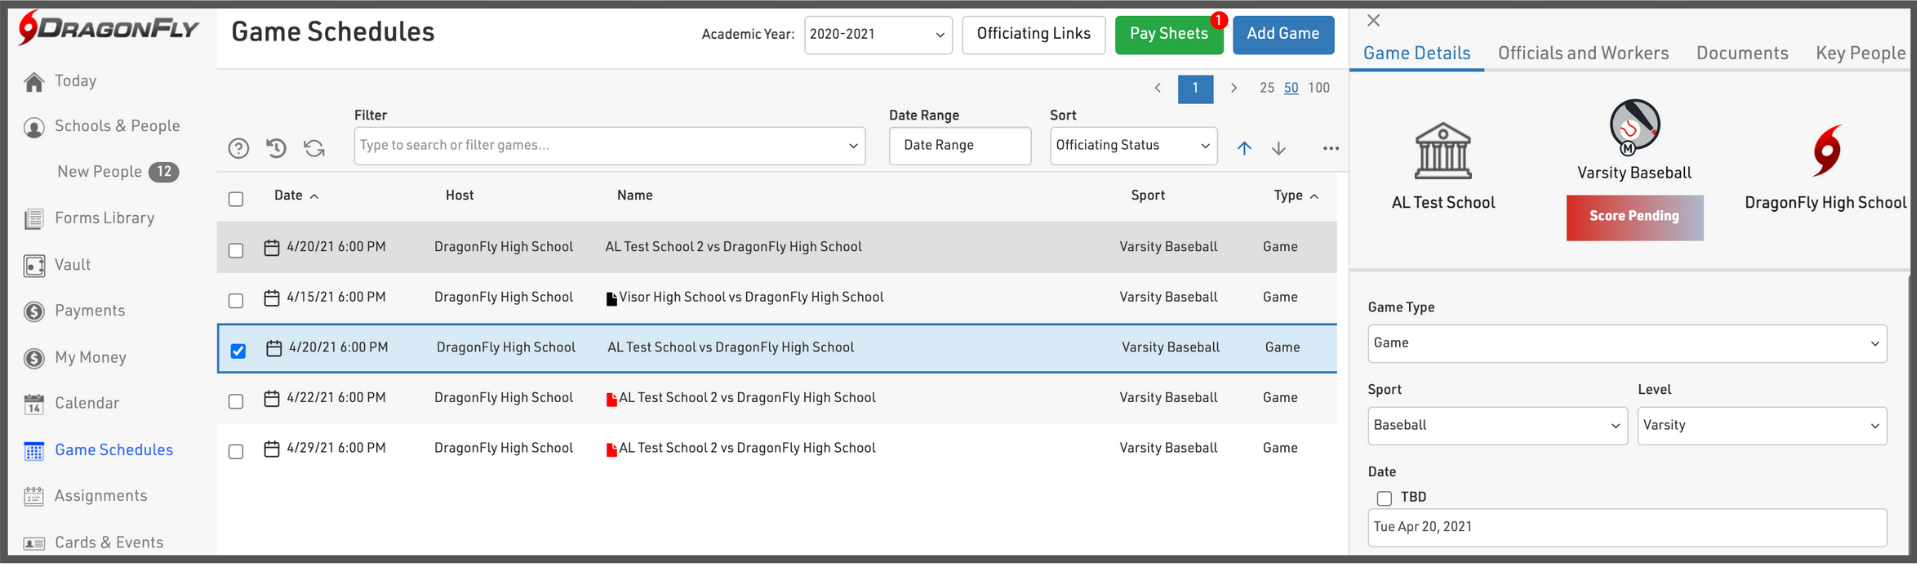Sort descending with the down arrow

click(1279, 148)
